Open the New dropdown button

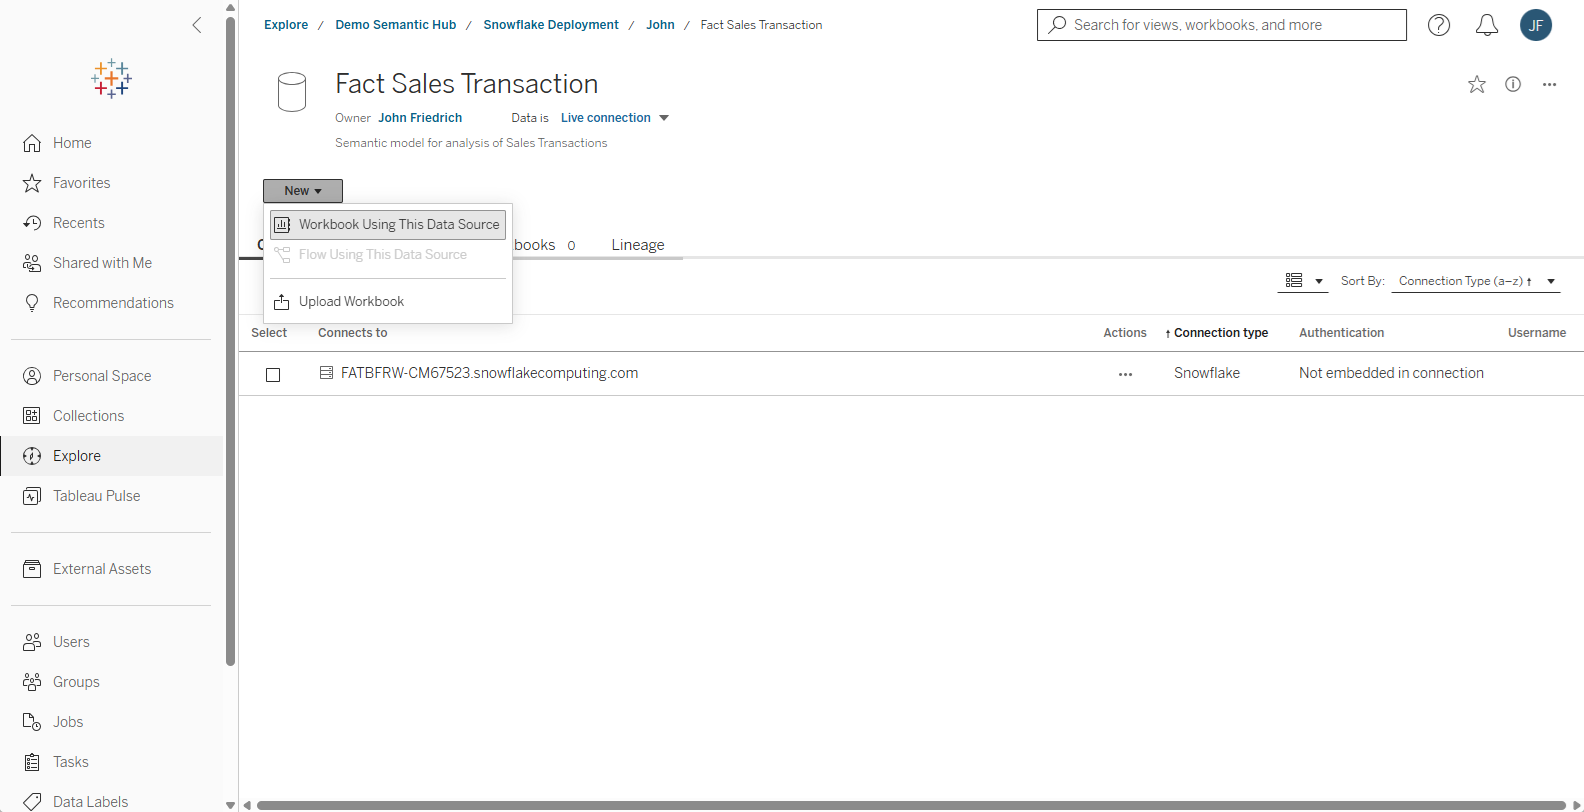click(x=303, y=191)
